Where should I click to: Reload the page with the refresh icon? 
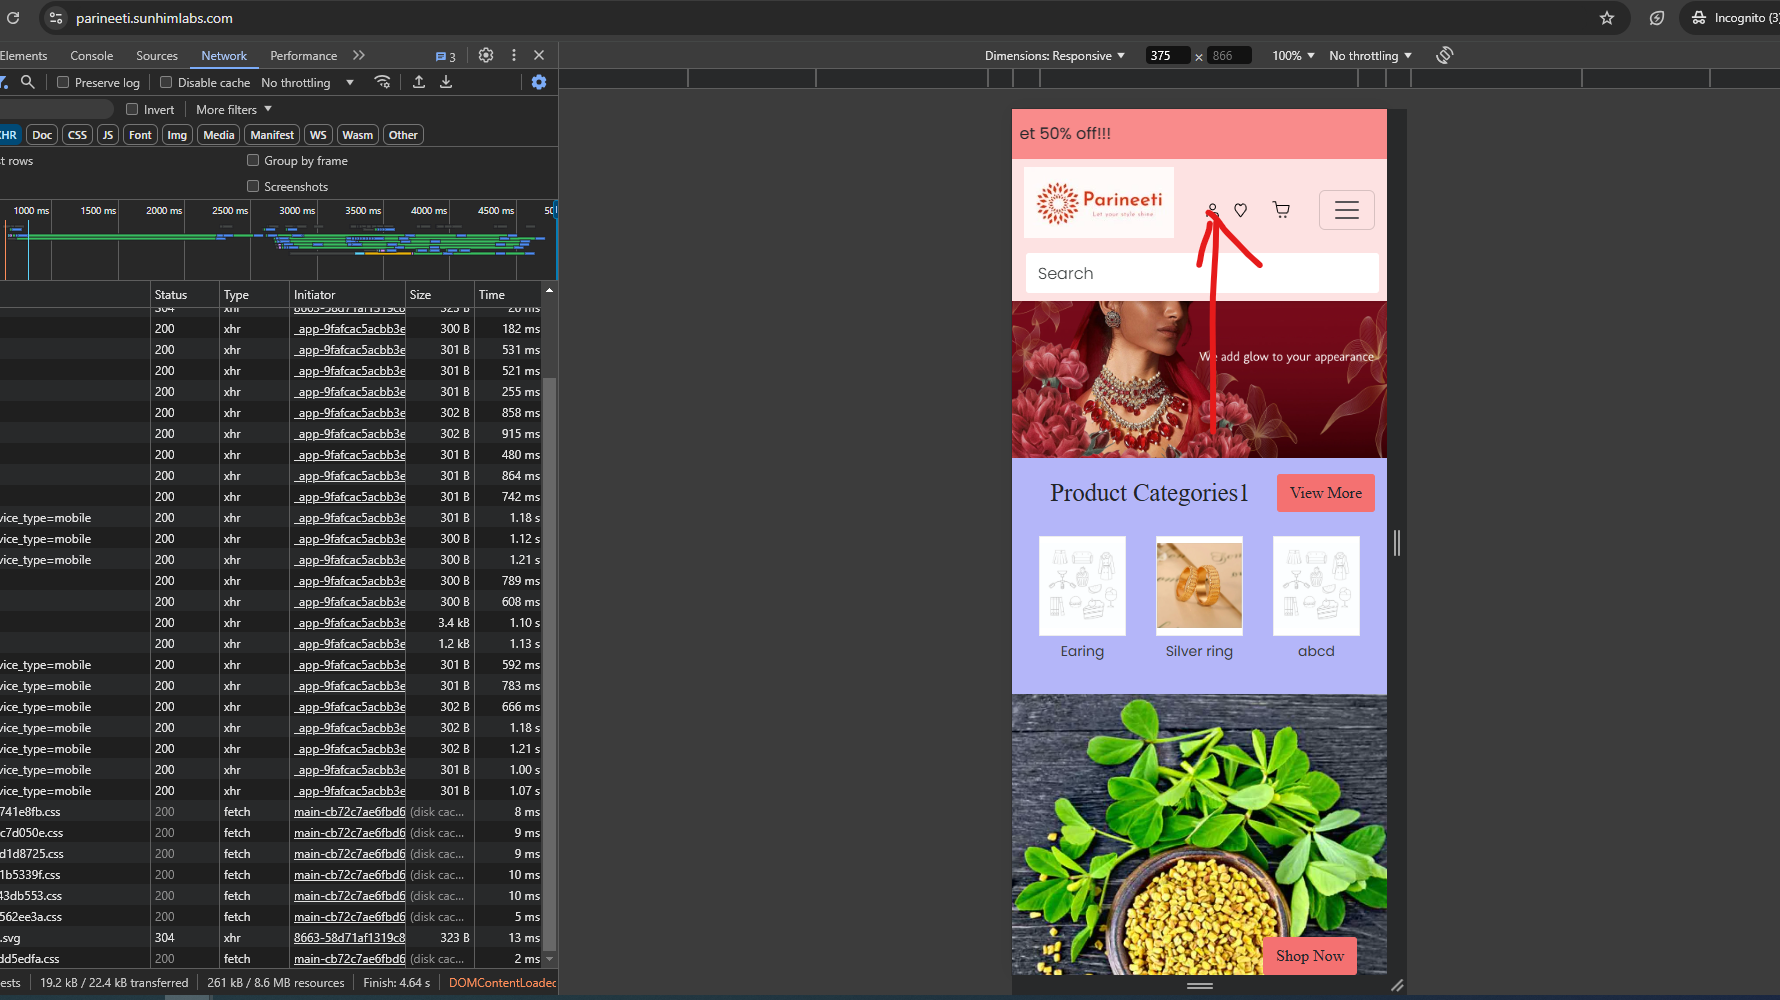point(13,18)
